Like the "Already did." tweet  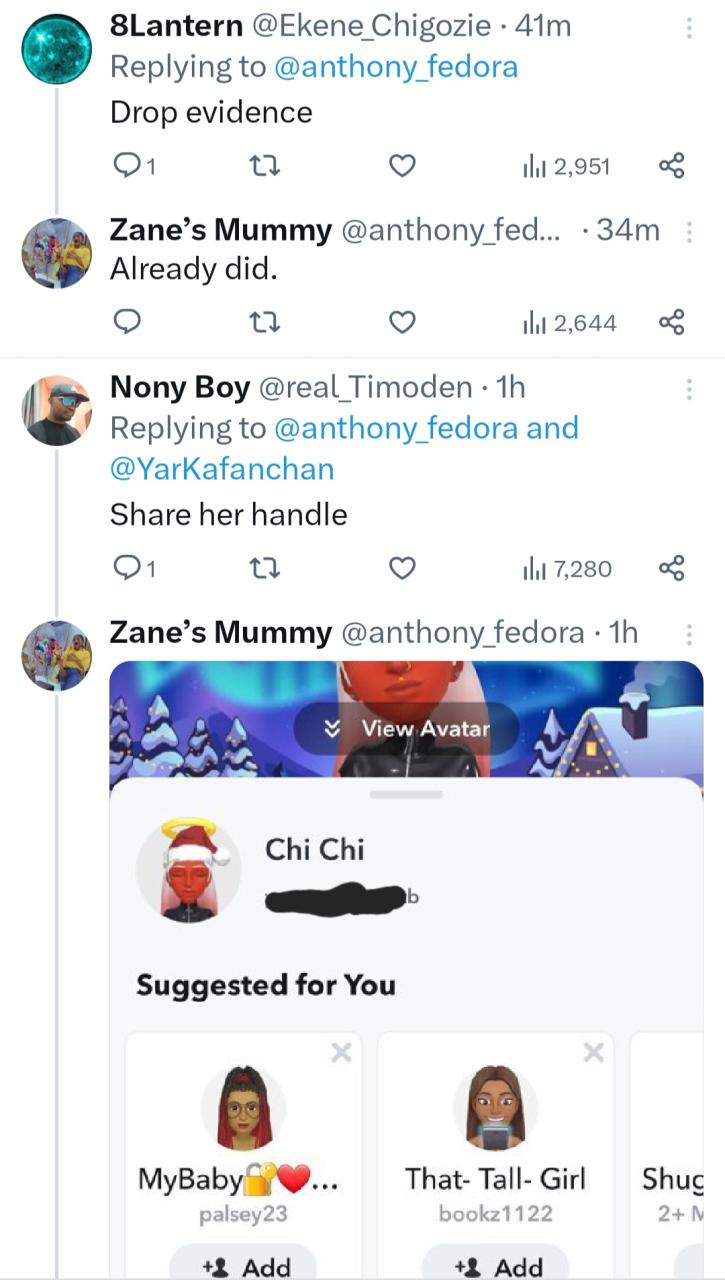point(401,322)
